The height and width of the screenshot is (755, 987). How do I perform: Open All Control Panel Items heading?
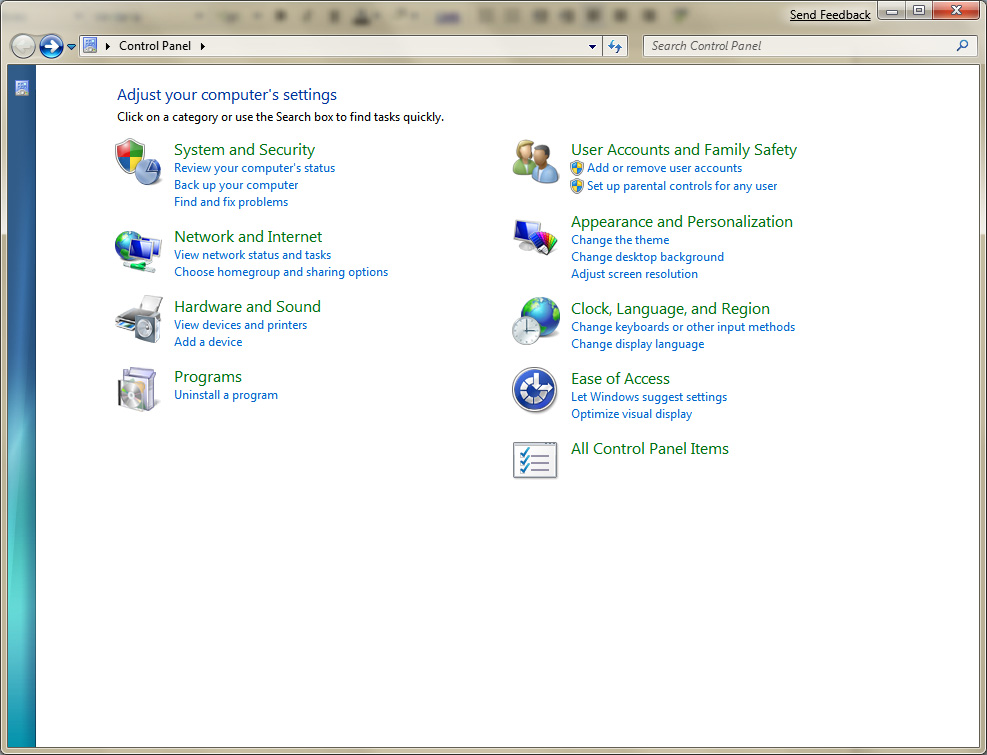click(x=650, y=448)
